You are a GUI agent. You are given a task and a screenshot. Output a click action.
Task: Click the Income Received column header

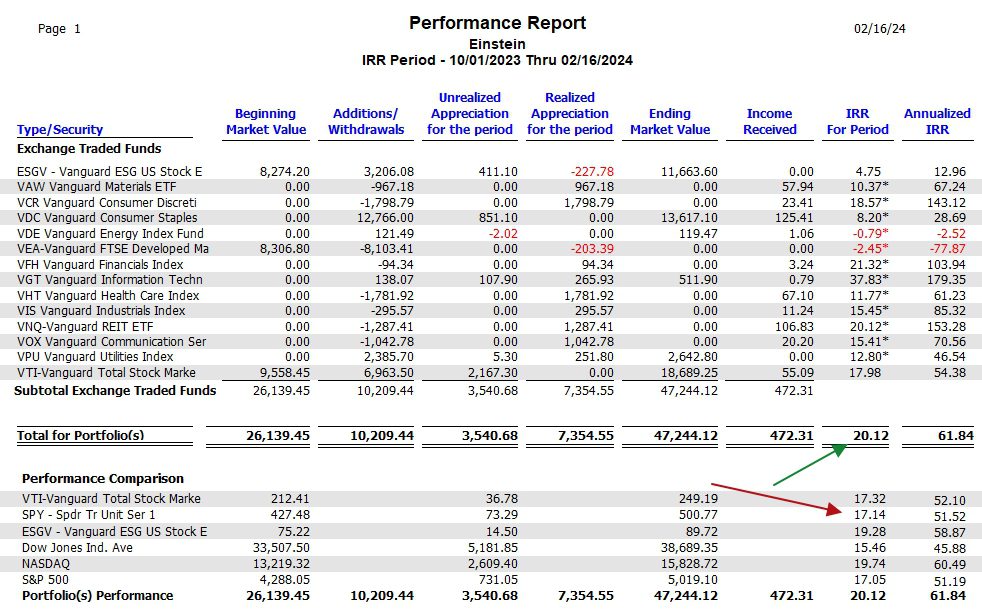[770, 121]
